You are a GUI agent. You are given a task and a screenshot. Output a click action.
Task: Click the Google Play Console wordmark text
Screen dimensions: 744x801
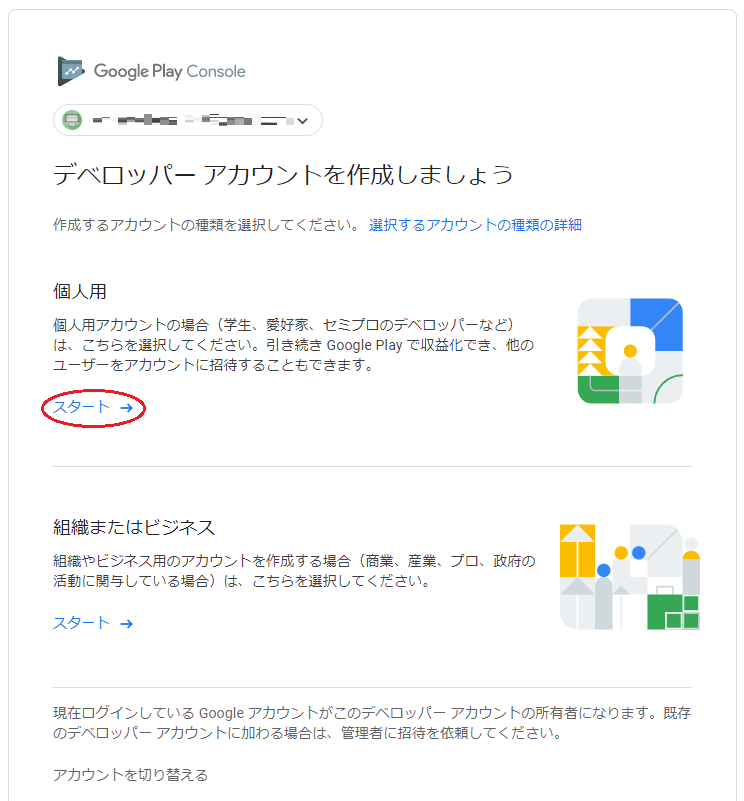point(170,72)
